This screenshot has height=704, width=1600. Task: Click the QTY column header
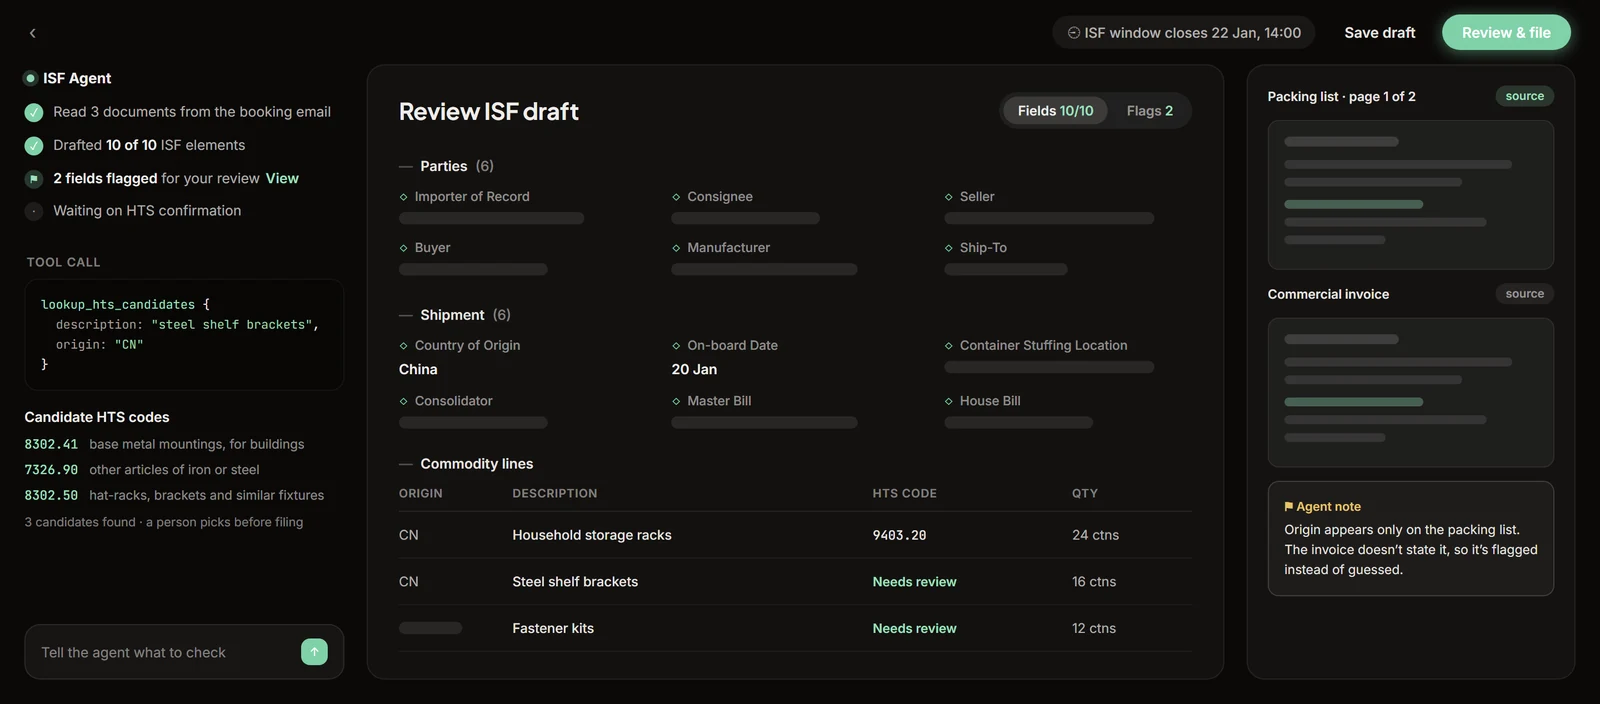[1085, 494]
